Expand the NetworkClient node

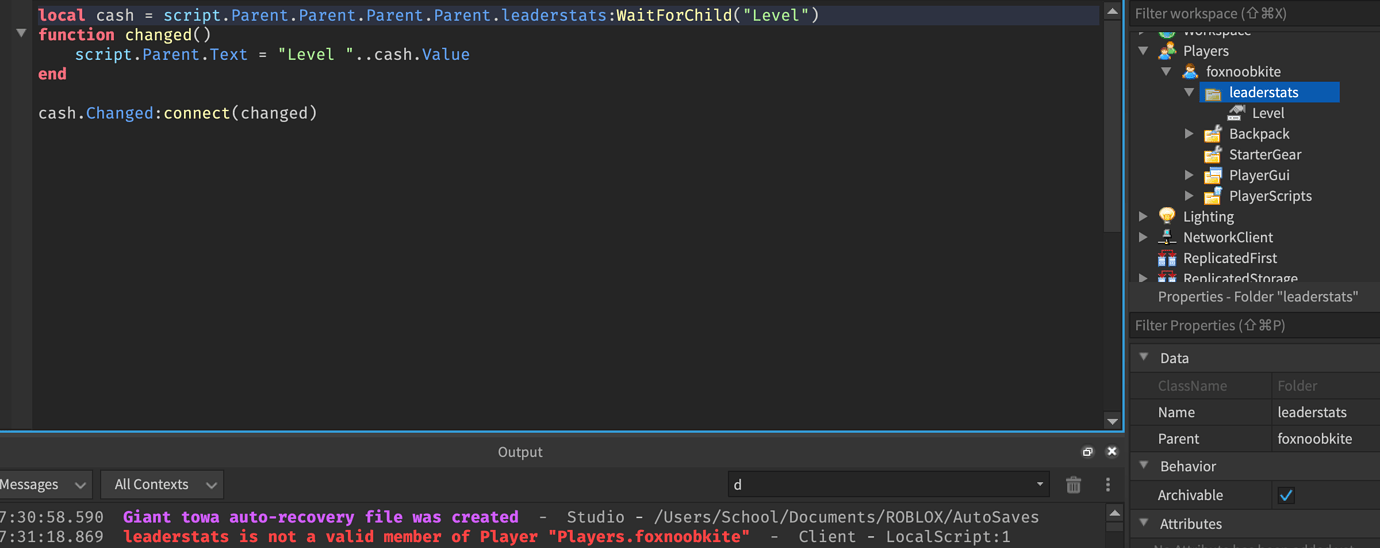tap(1144, 238)
